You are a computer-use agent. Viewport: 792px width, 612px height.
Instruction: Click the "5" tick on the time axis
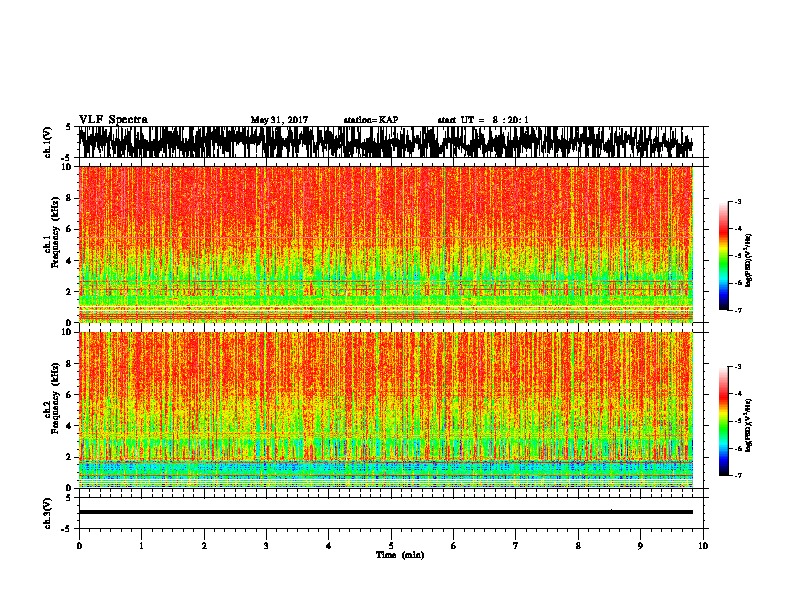click(x=391, y=545)
